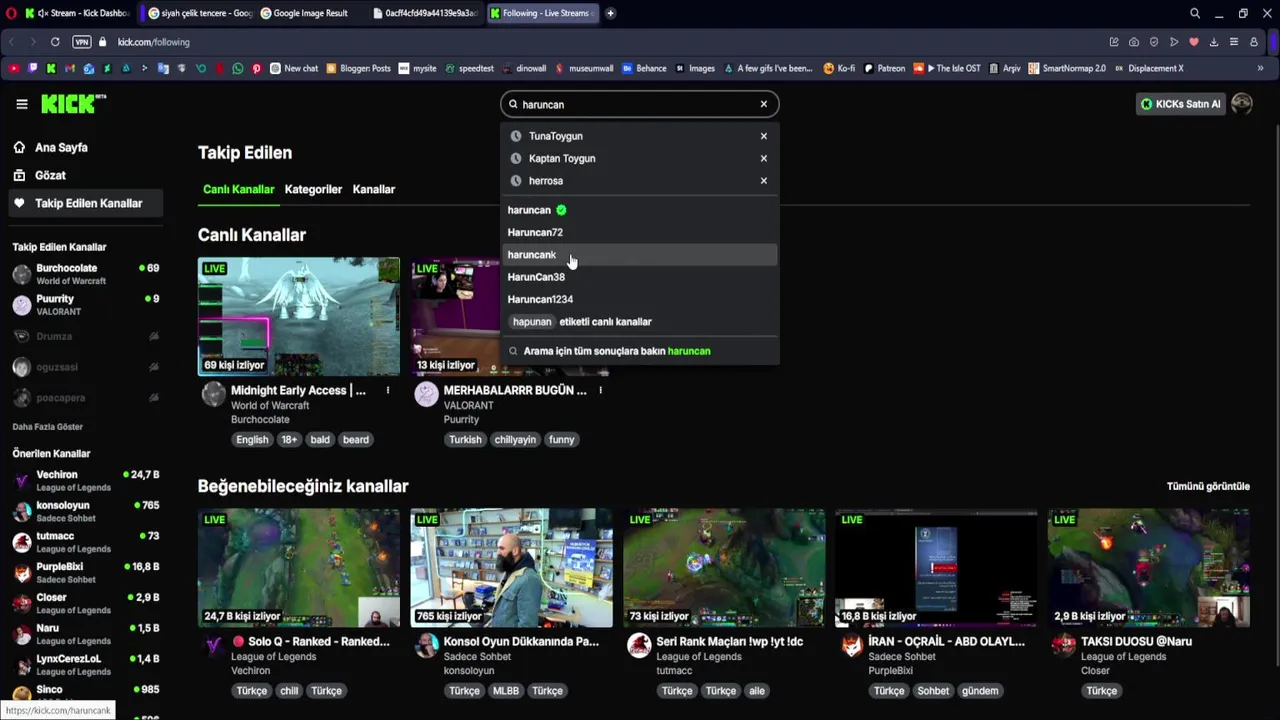The image size is (1280, 720).
Task: Click the browser tab search magnifier icon
Action: pyautogui.click(x=1195, y=13)
